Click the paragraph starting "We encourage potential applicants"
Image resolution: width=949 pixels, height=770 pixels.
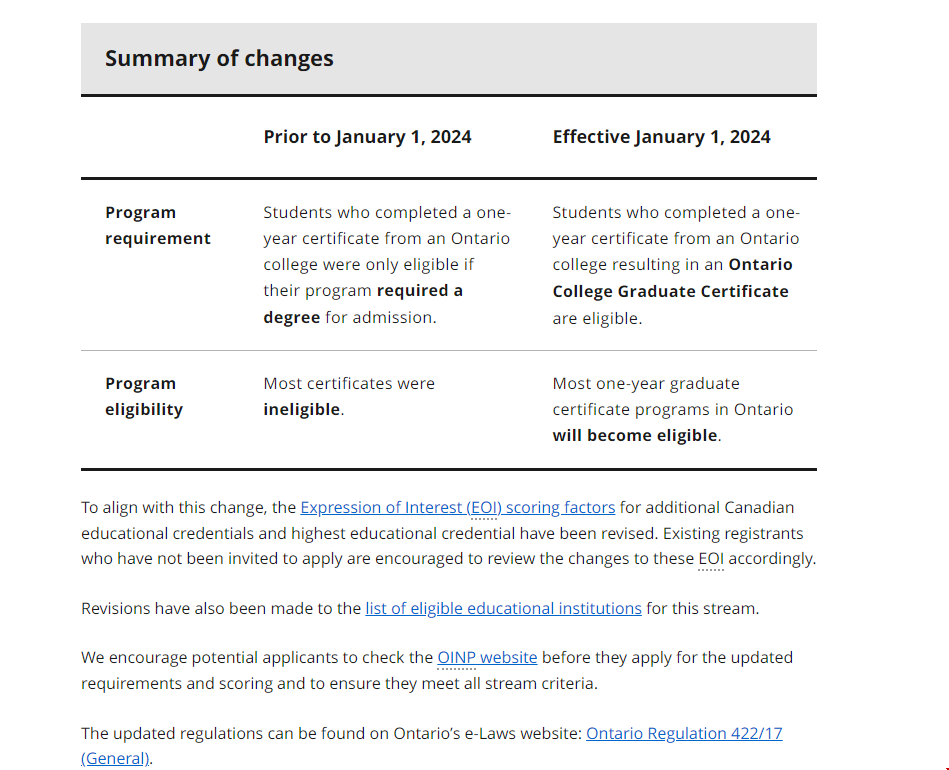point(258,657)
